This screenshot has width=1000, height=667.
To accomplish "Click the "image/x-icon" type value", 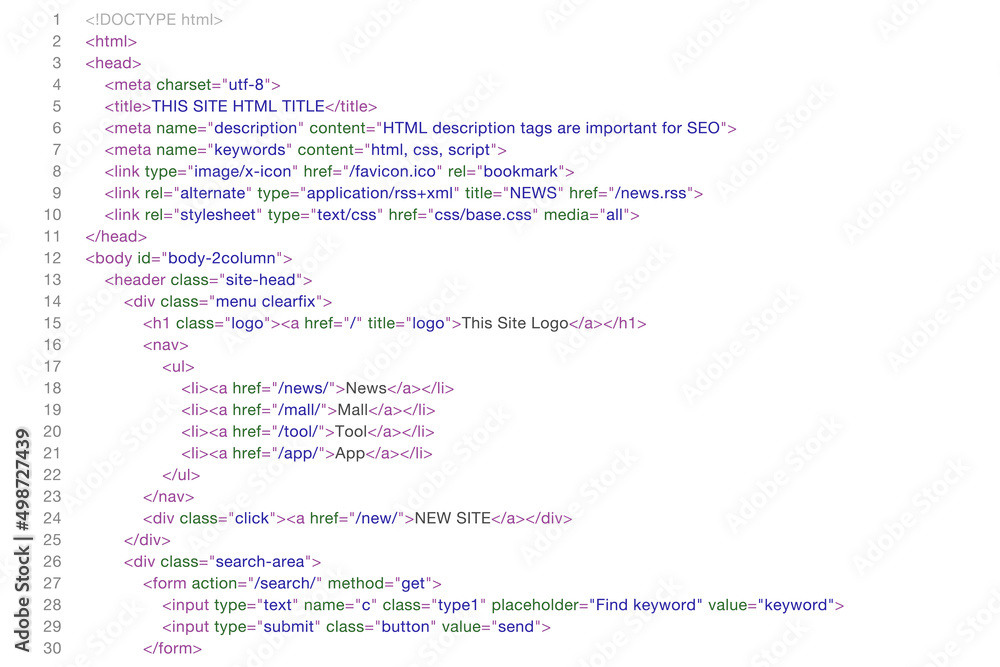I will pyautogui.click(x=242, y=172).
